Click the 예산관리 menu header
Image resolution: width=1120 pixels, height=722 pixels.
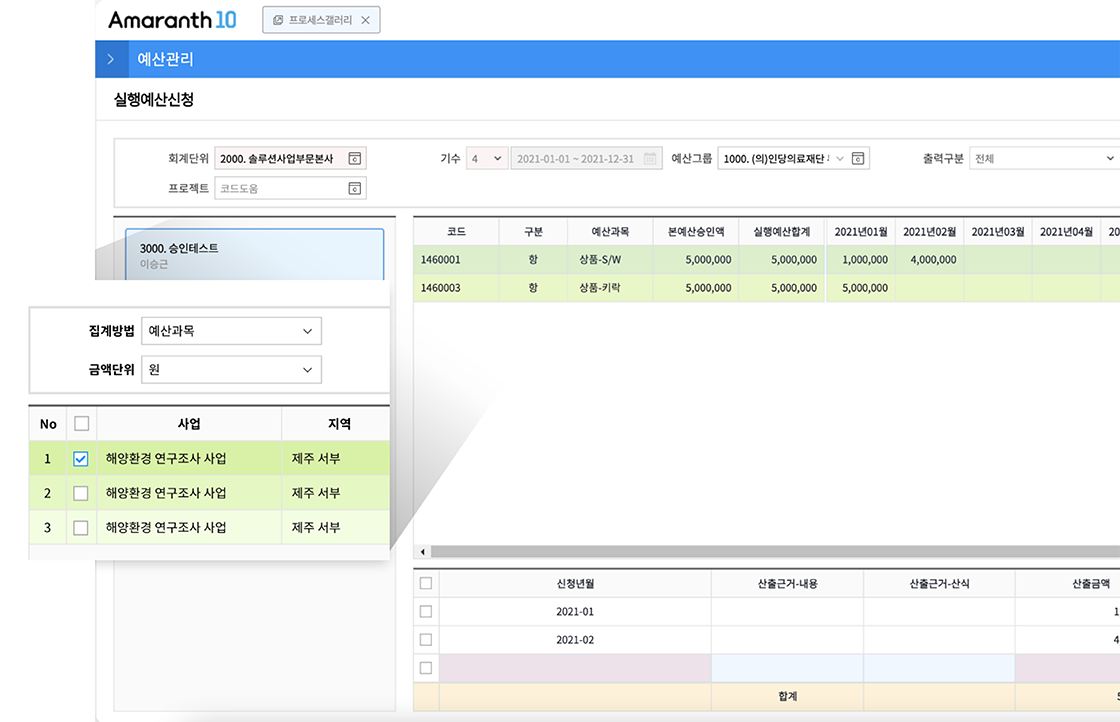165,59
